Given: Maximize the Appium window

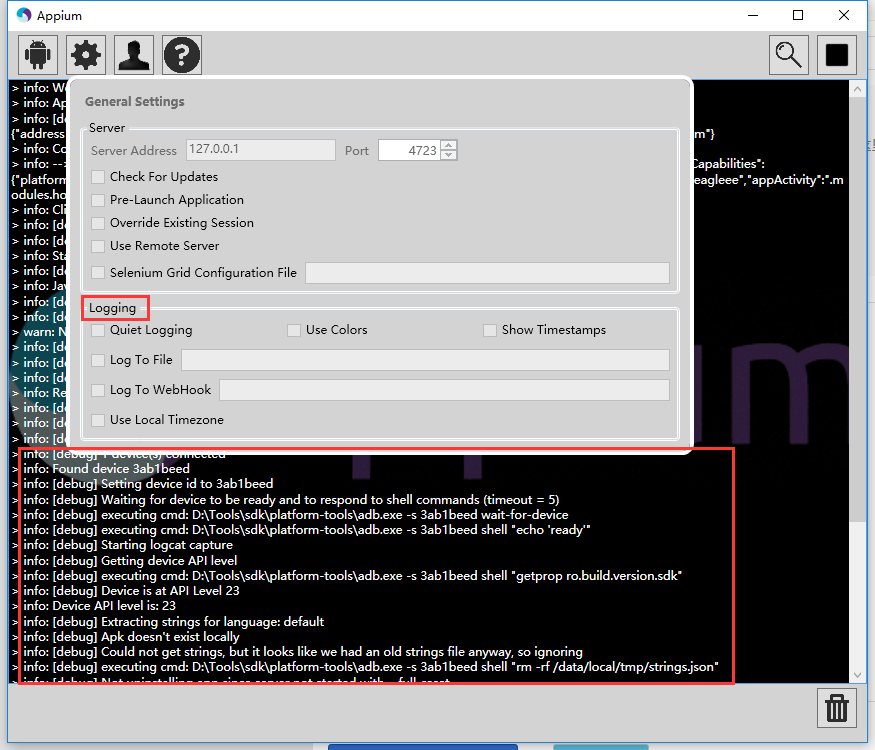Looking at the screenshot, I should [798, 15].
